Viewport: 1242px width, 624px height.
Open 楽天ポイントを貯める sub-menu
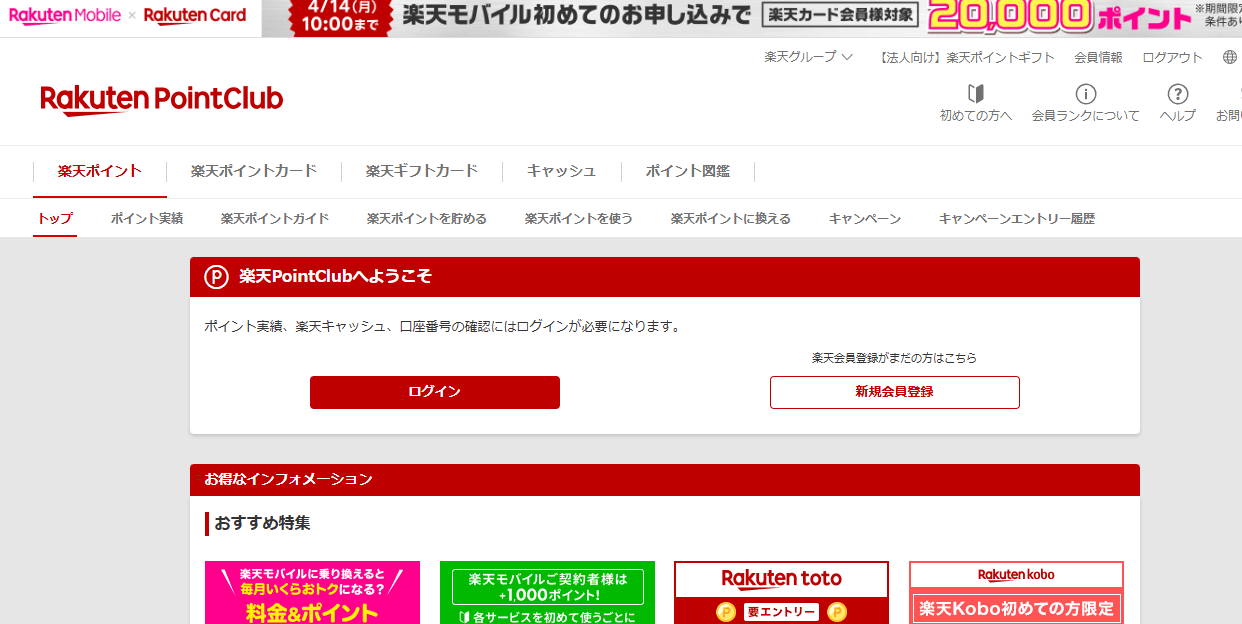427,218
